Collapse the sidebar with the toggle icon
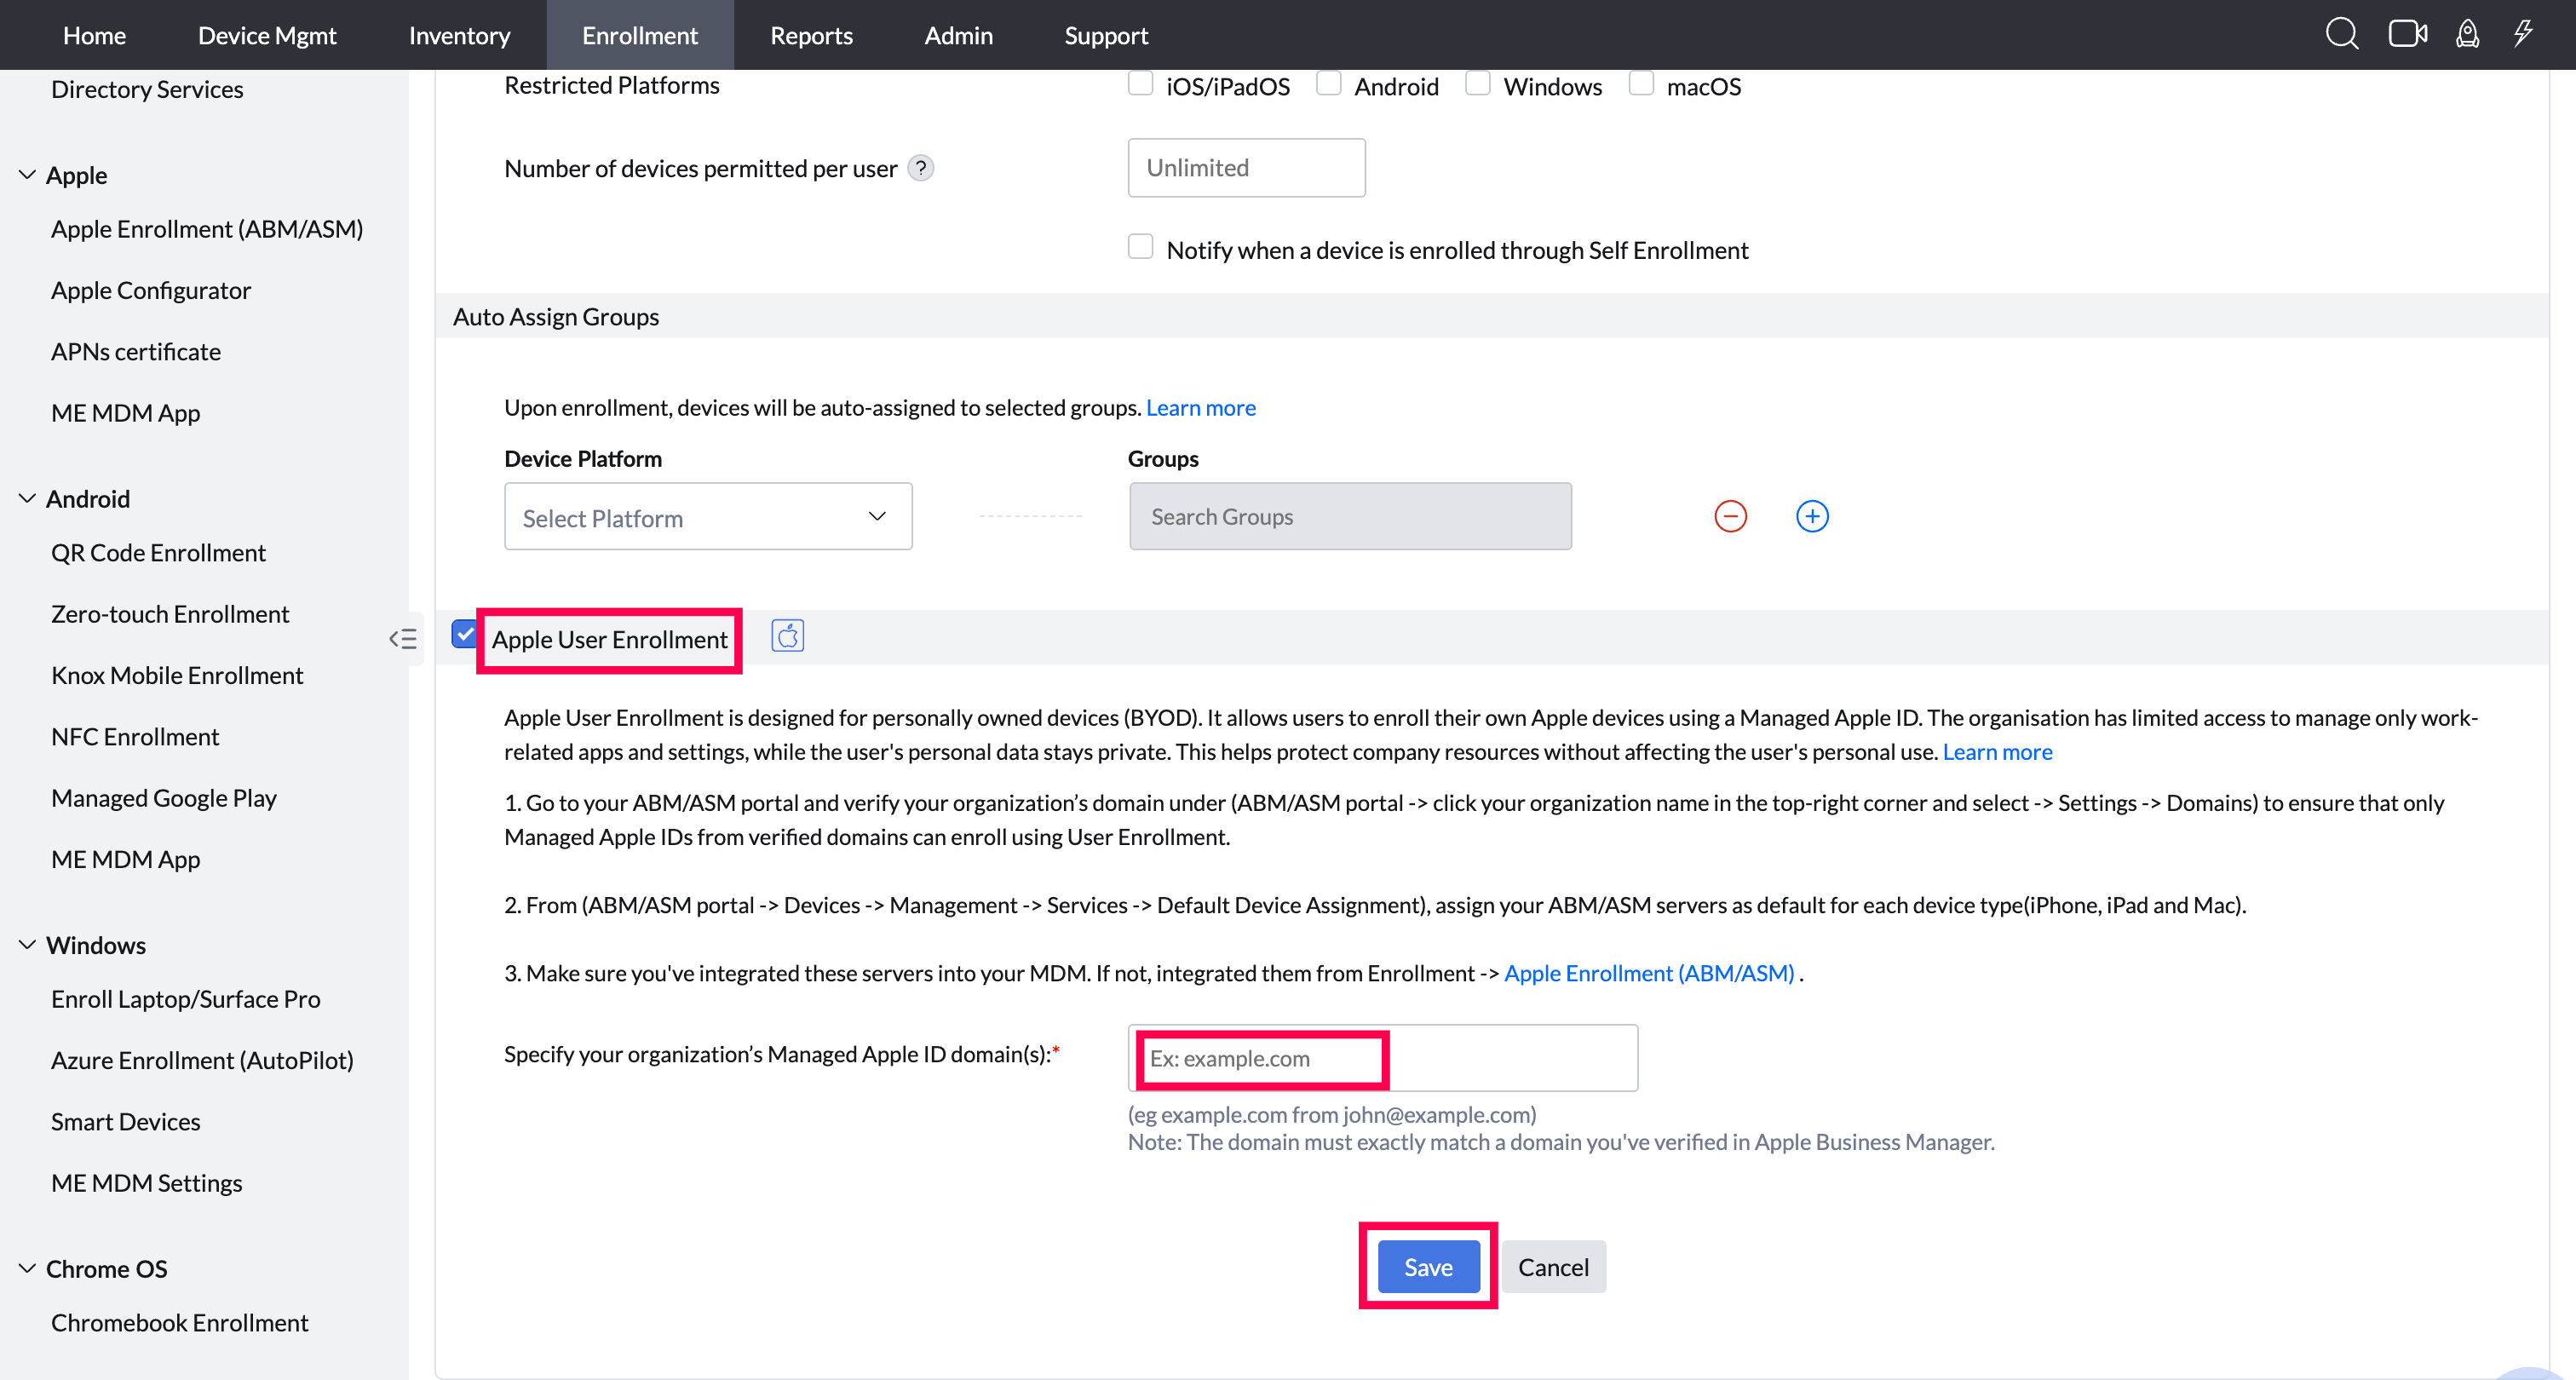 tap(403, 639)
